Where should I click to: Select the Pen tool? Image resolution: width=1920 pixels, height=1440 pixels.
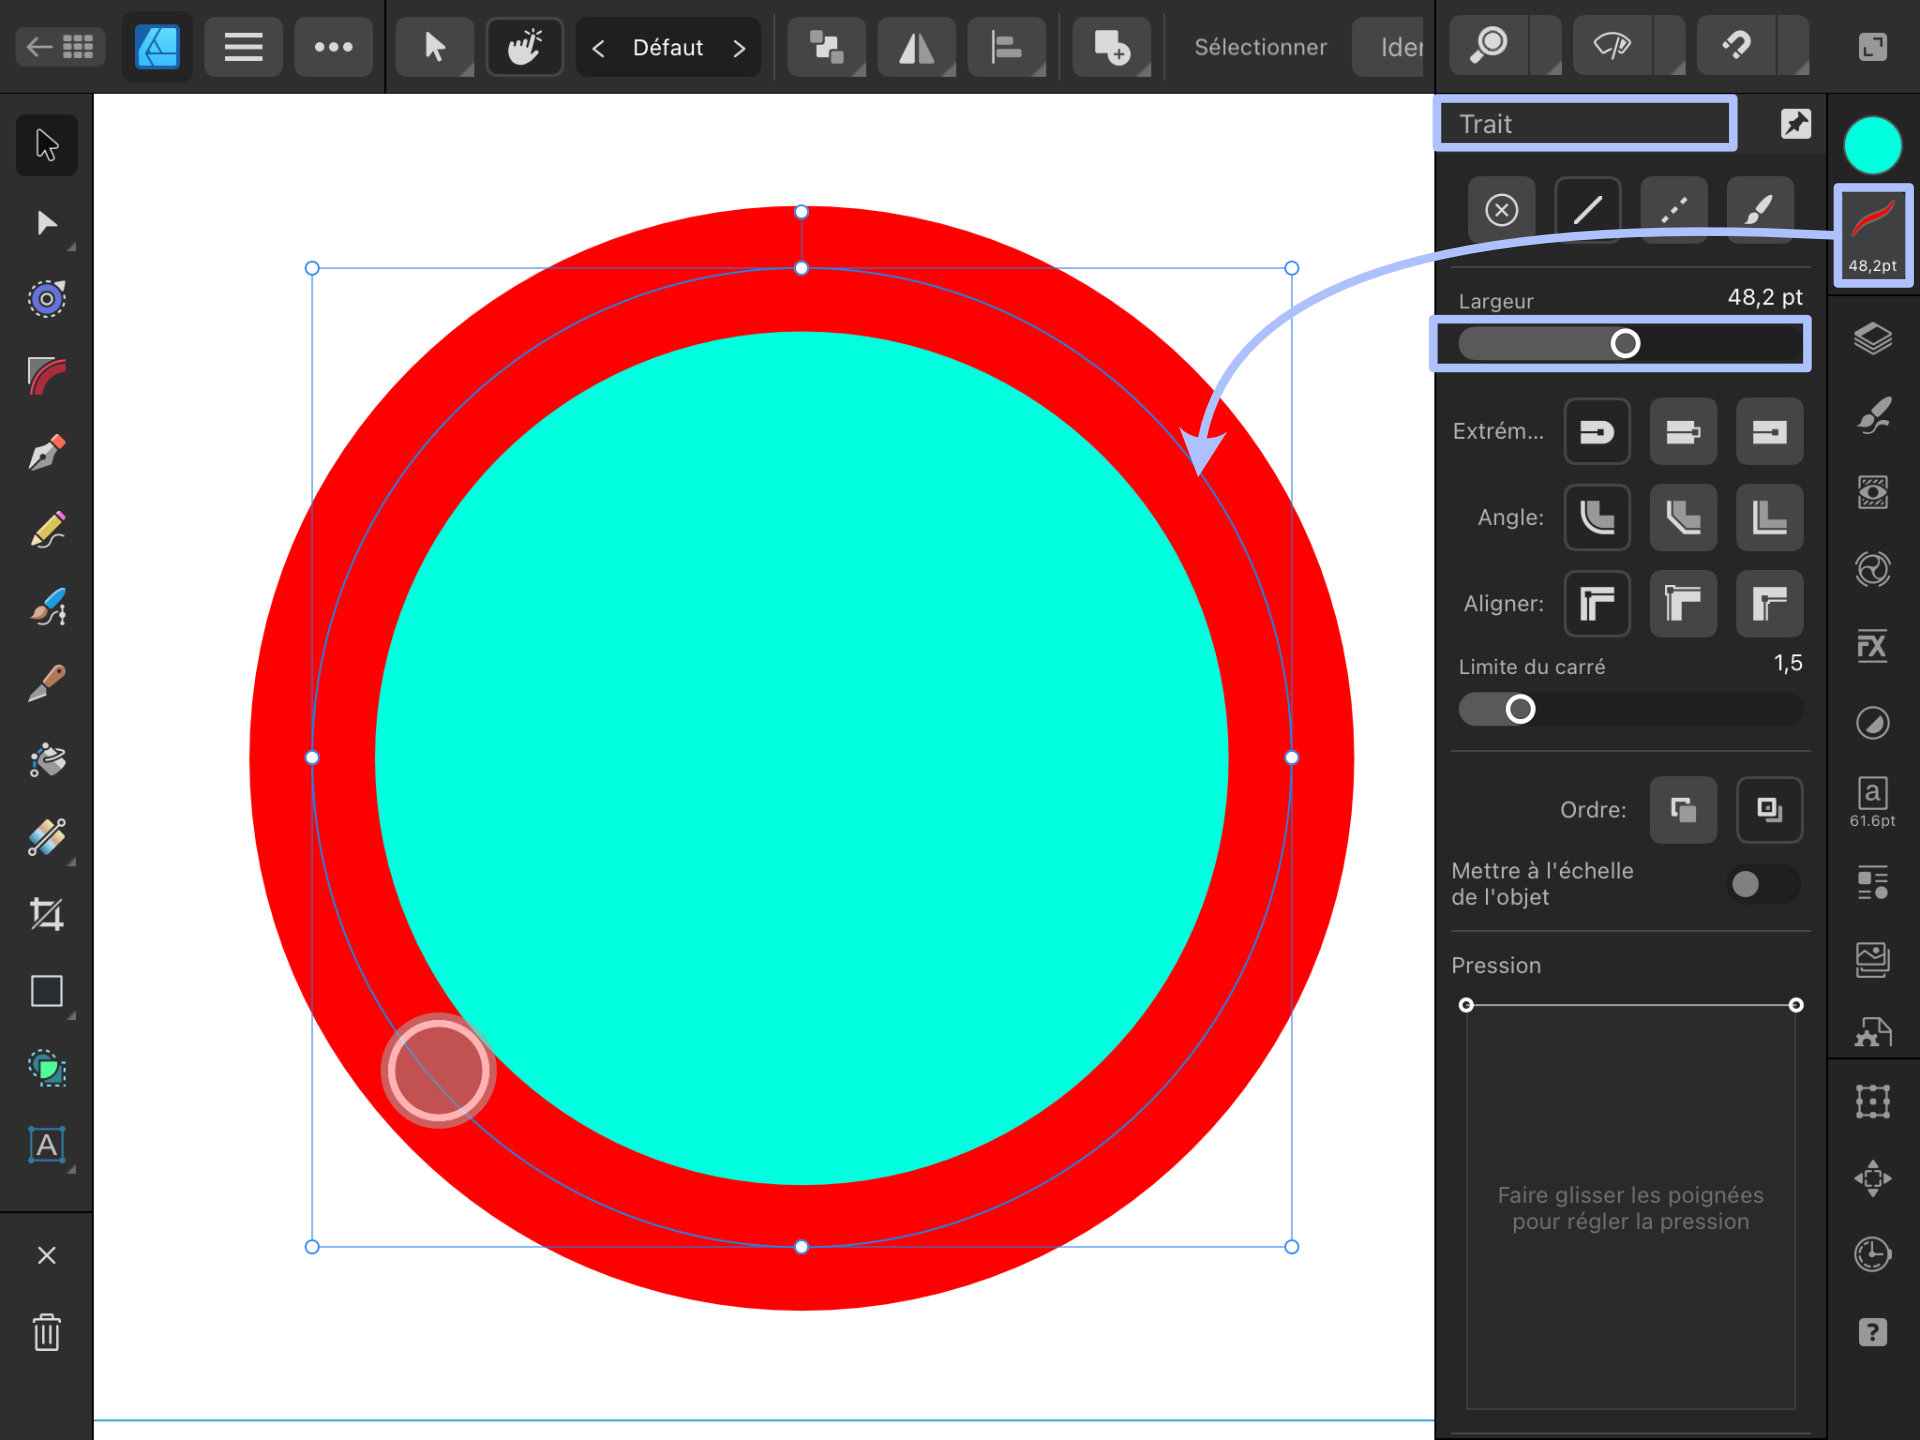click(47, 453)
